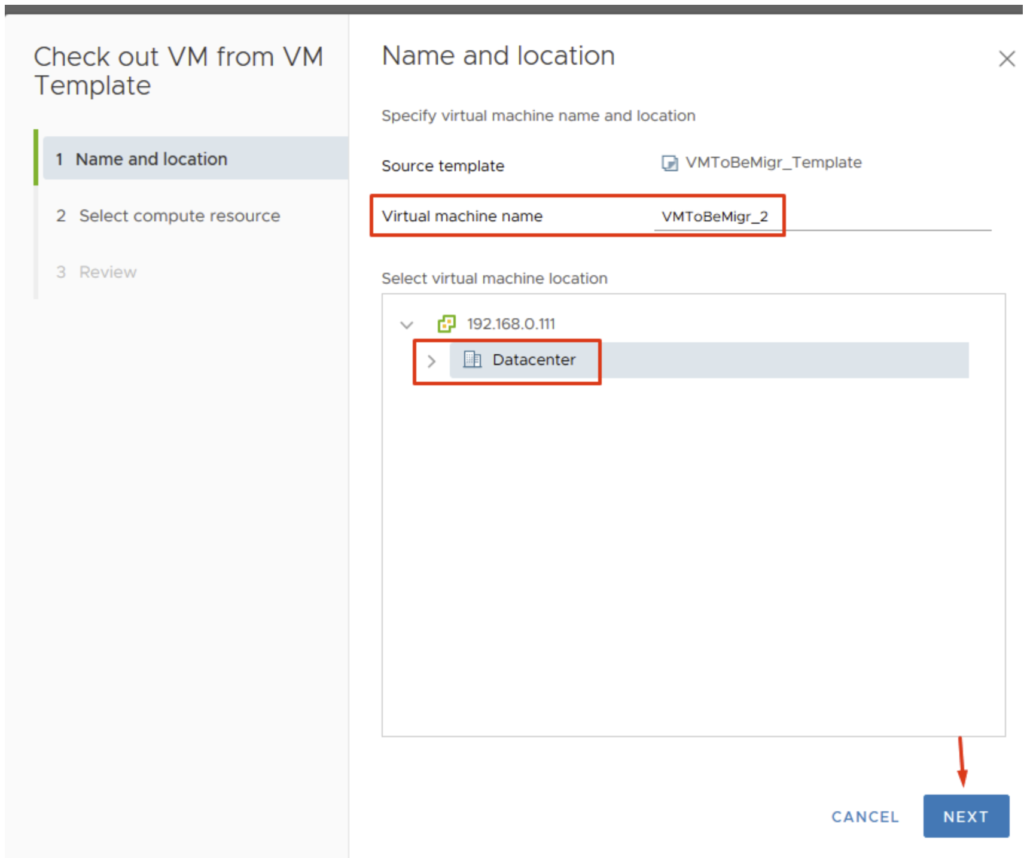Click the Name and location heading
The height and width of the screenshot is (858, 1024).
[498, 56]
